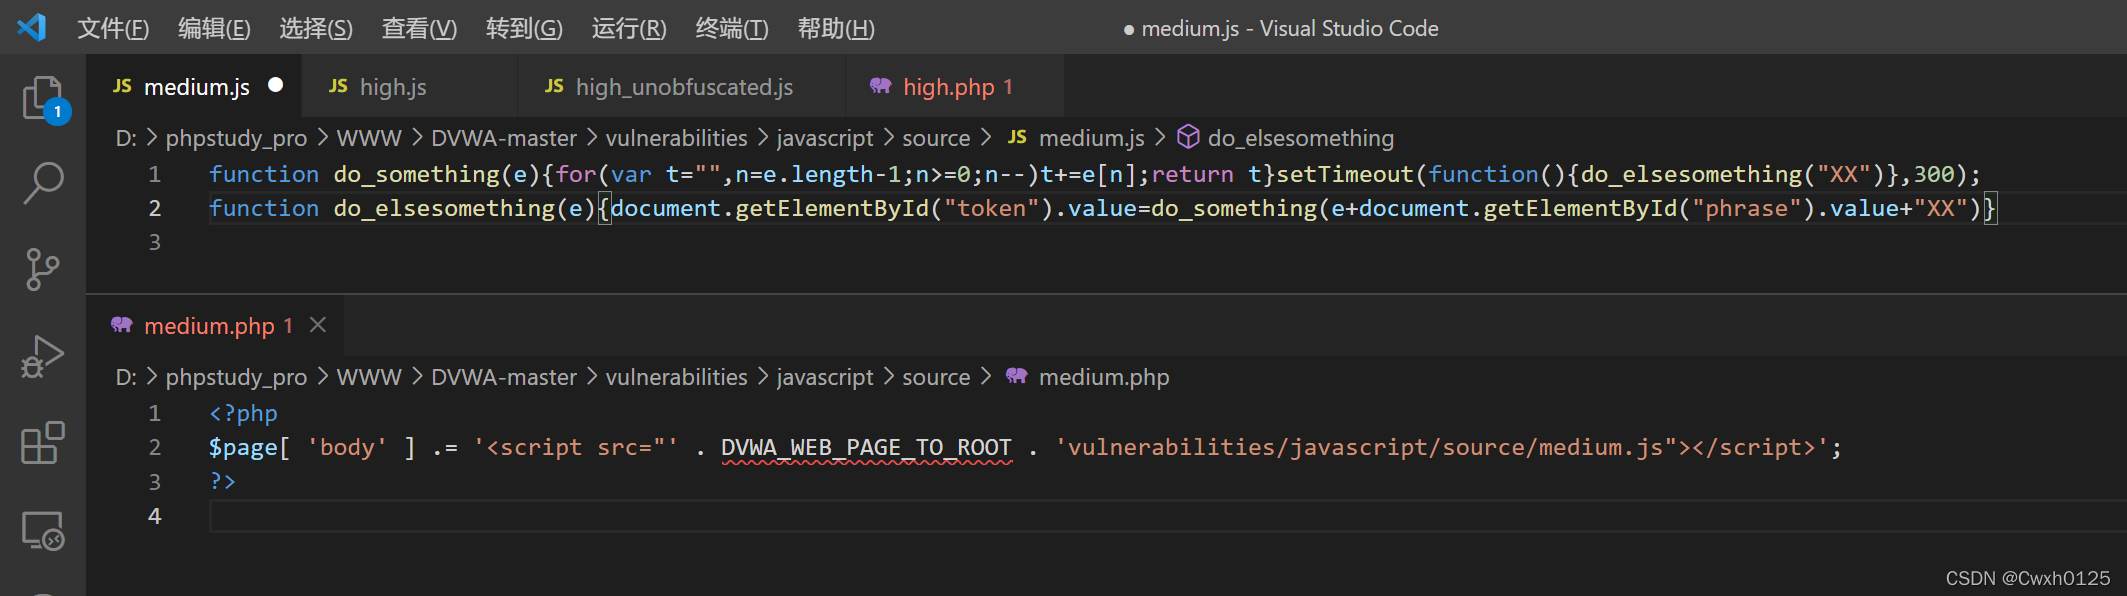Click vulnerabilities in upper breadcrumb

click(676, 138)
